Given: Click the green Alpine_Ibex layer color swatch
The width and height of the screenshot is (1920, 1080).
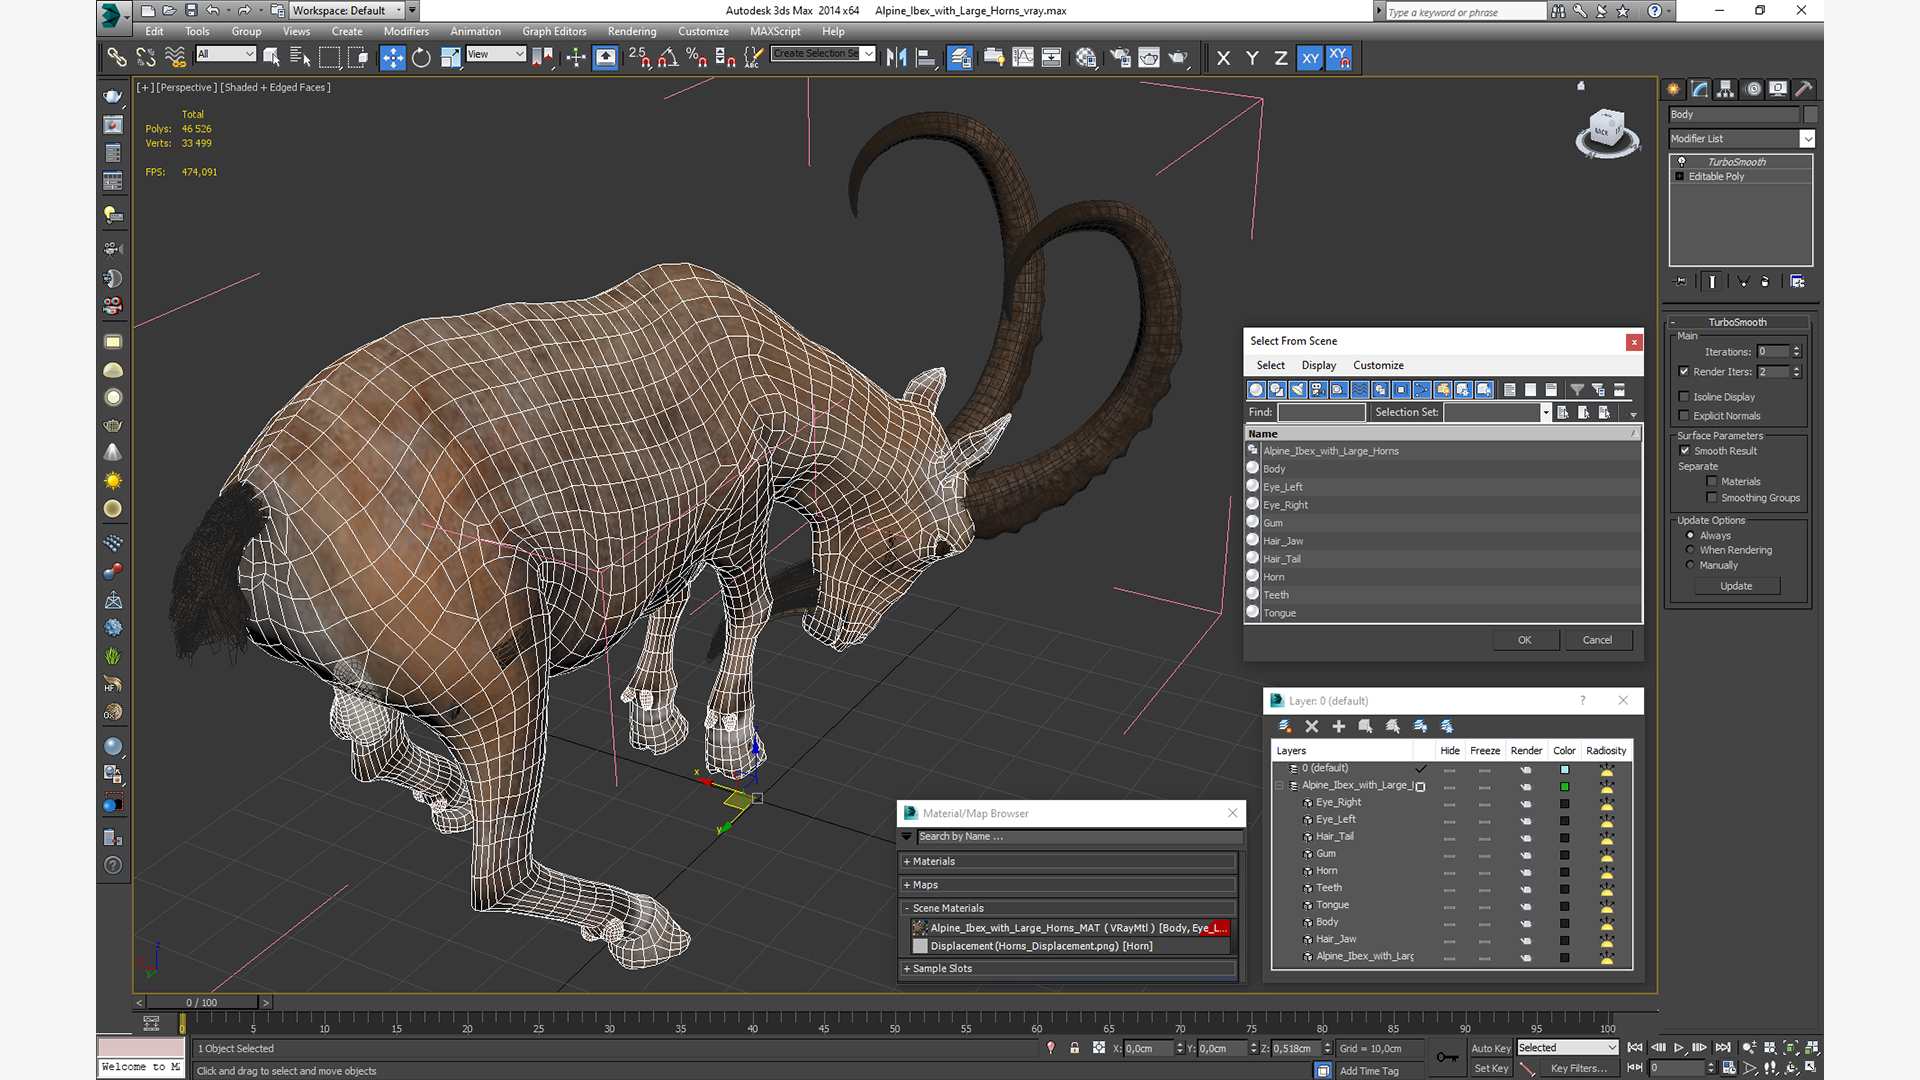Looking at the screenshot, I should pyautogui.click(x=1564, y=786).
